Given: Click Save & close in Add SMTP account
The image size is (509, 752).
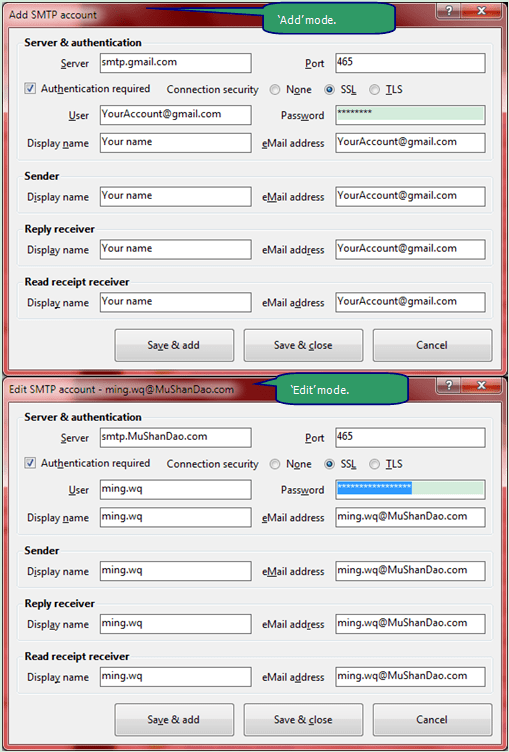Looking at the screenshot, I should point(303,345).
